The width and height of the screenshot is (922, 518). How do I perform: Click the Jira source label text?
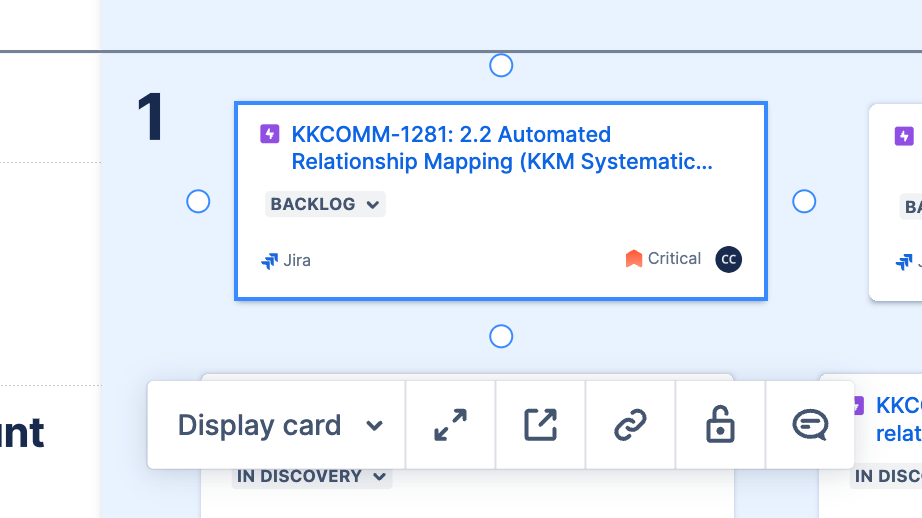[x=297, y=260]
